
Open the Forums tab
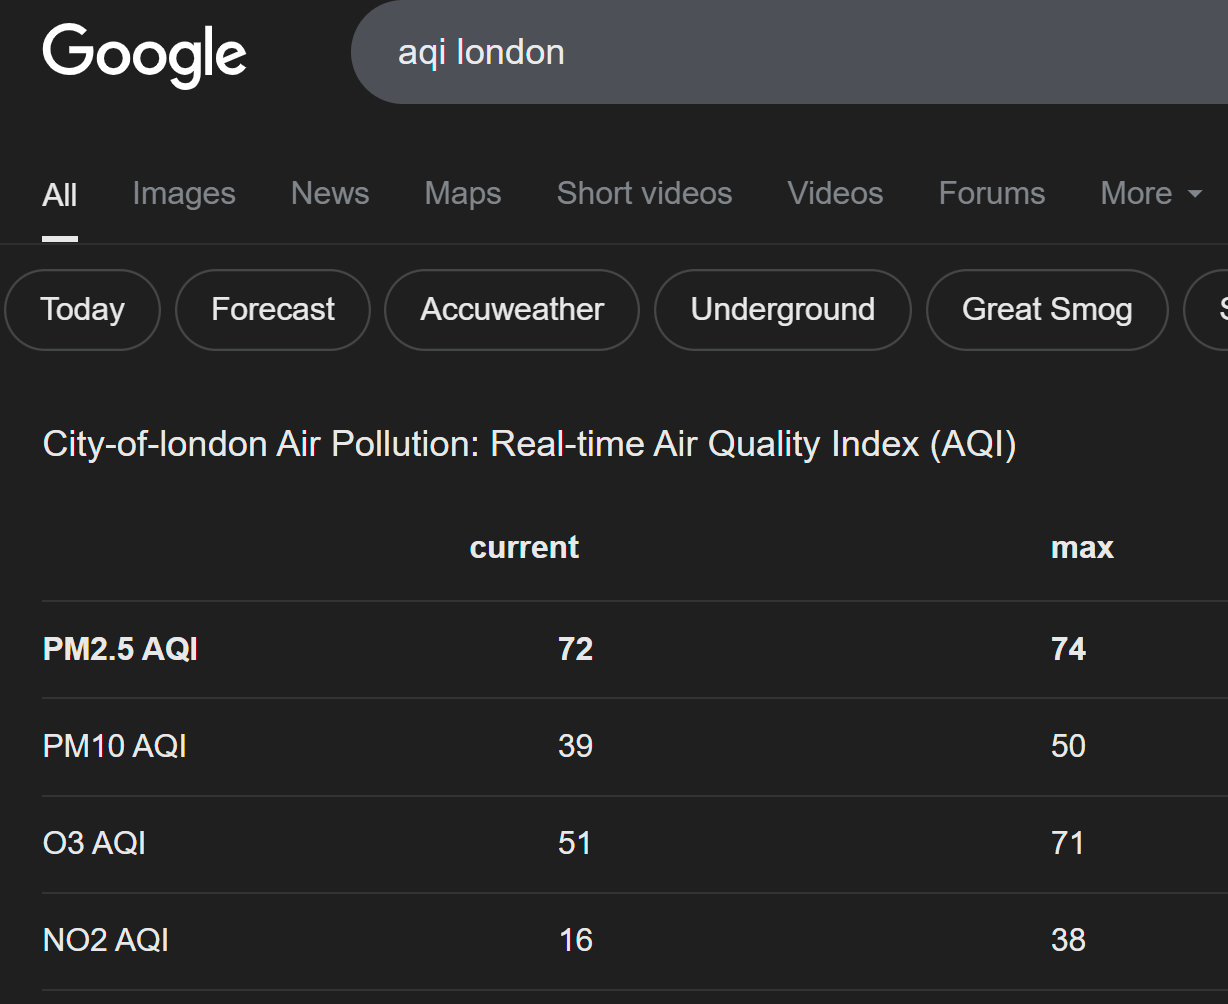tap(991, 193)
